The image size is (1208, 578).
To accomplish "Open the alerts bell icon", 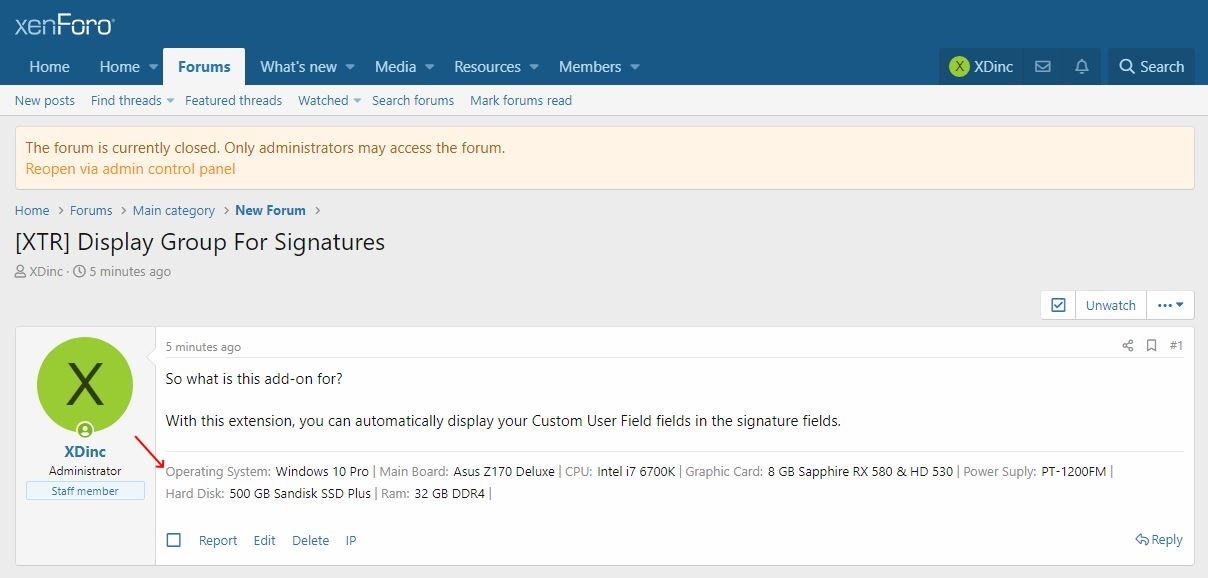I will tap(1082, 67).
